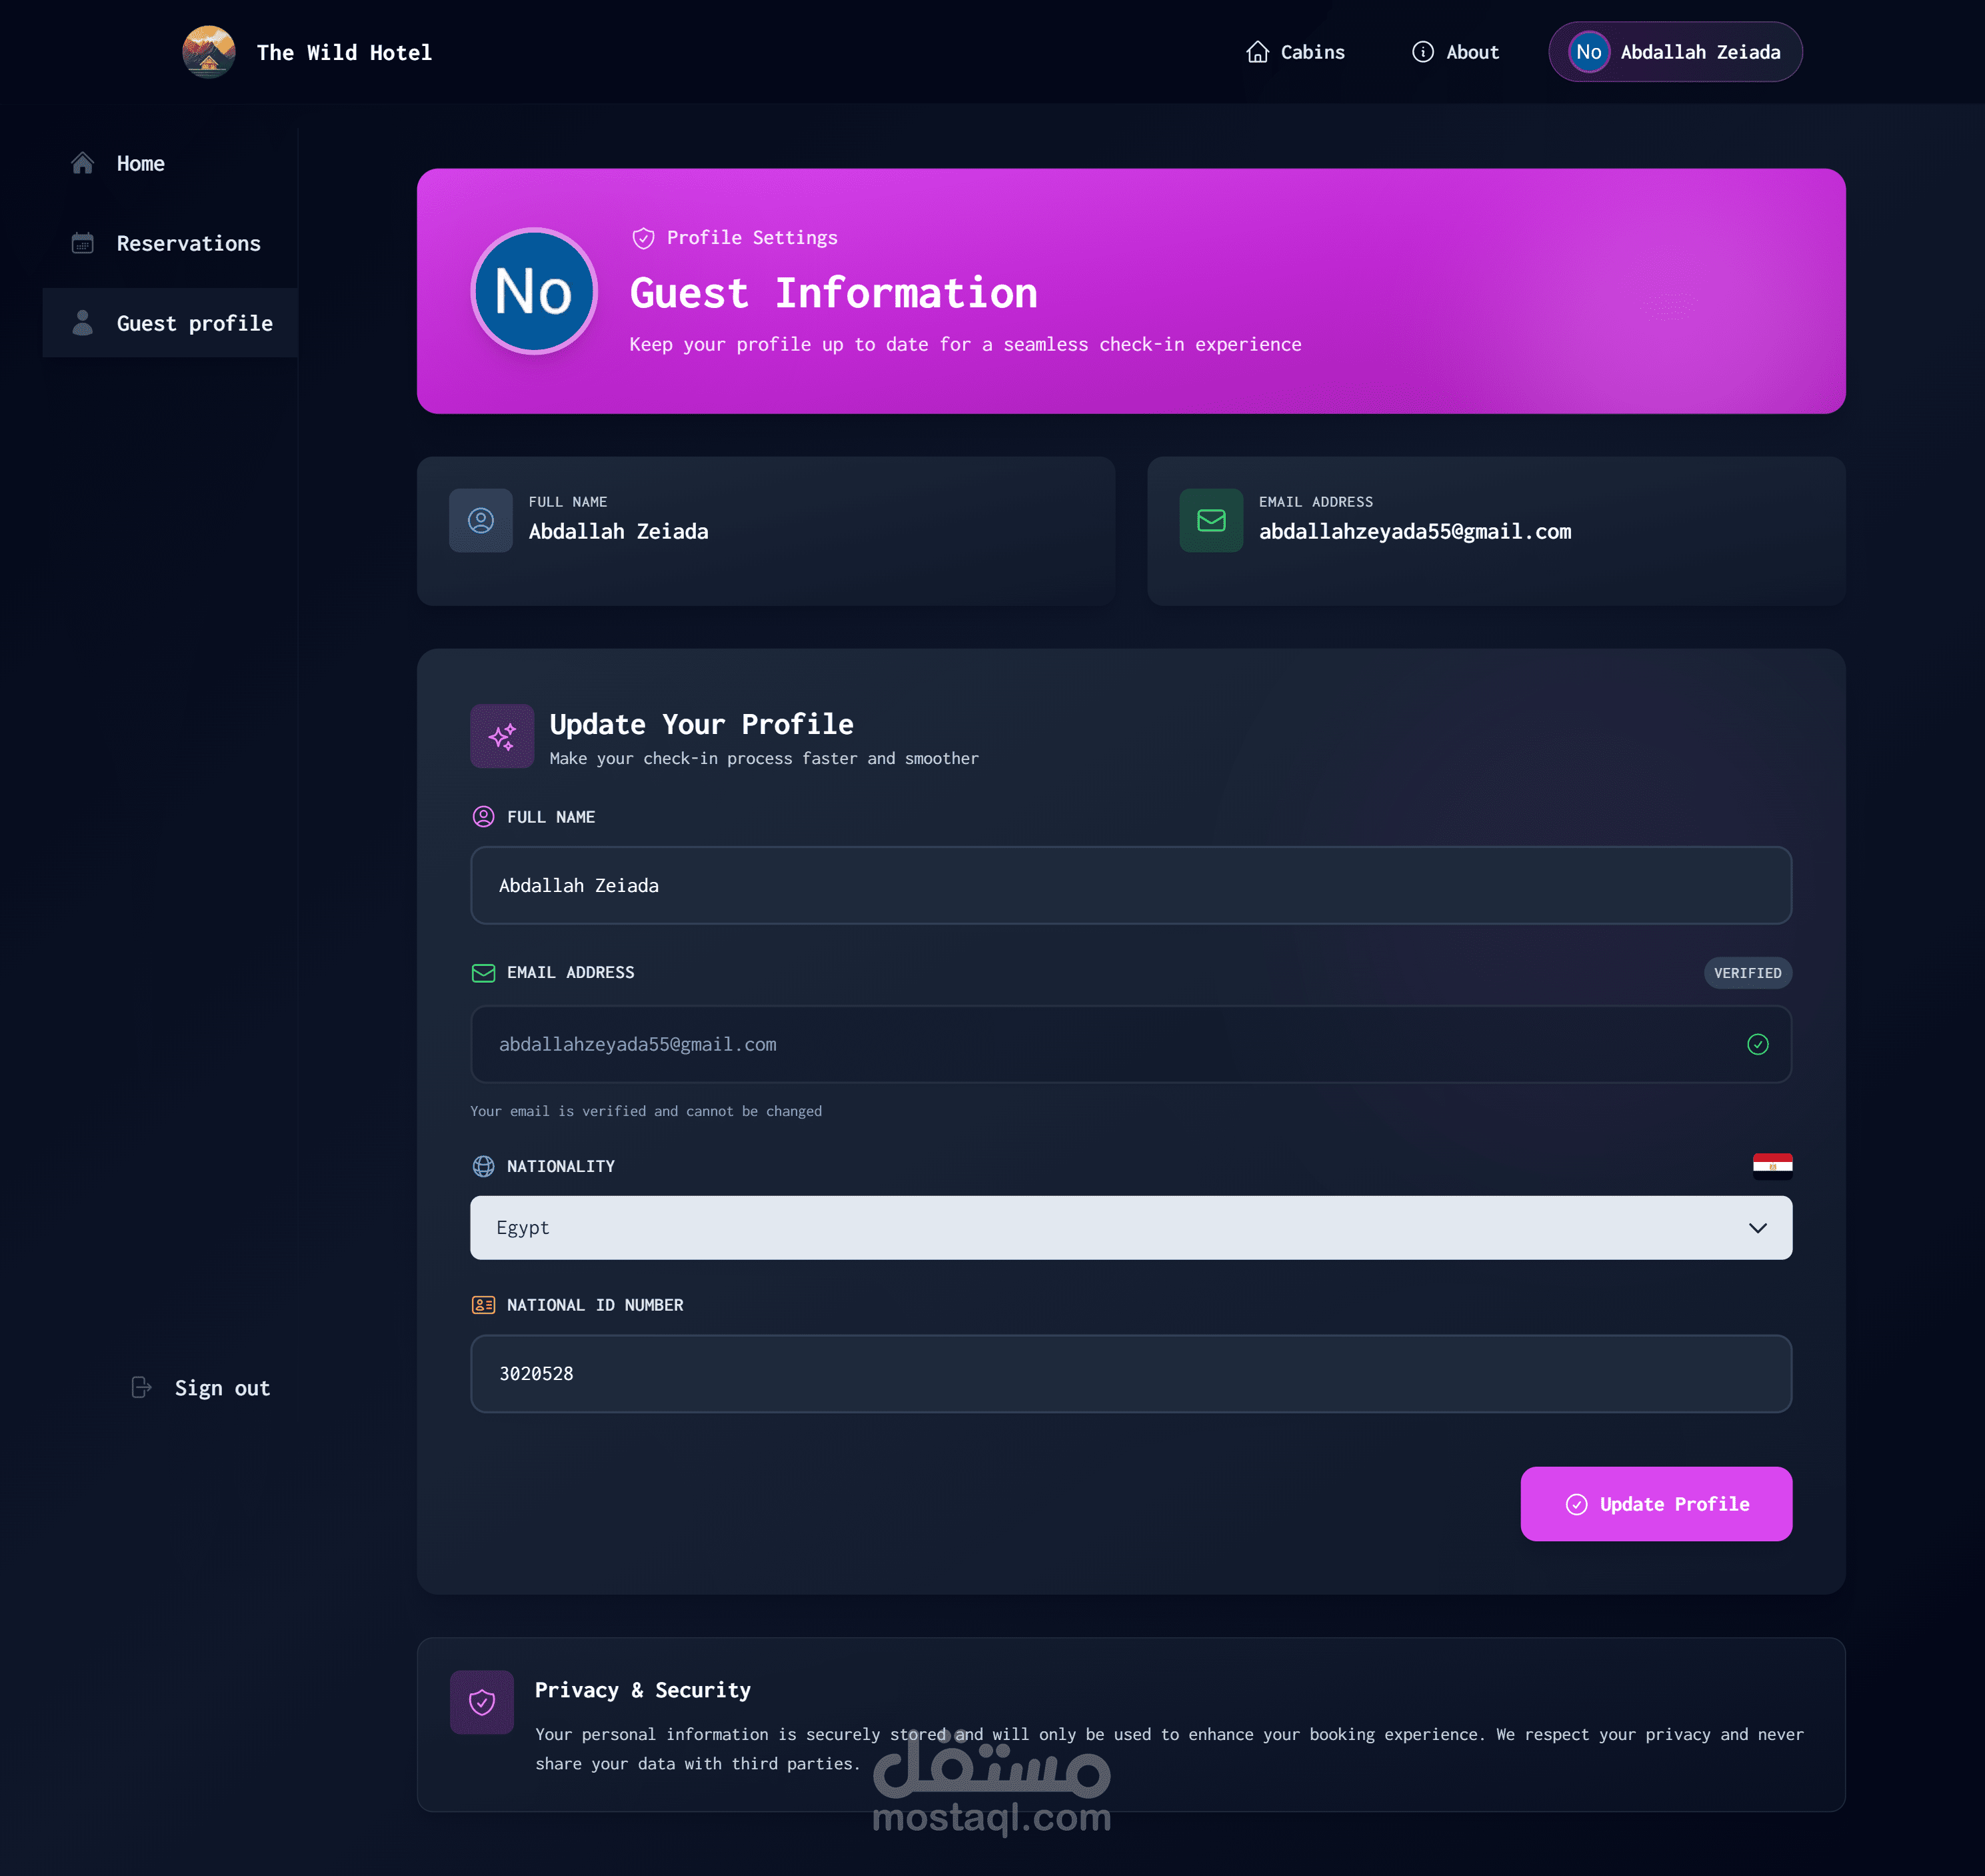Click the Cabins house icon
The height and width of the screenshot is (1876, 1985).
(x=1257, y=52)
